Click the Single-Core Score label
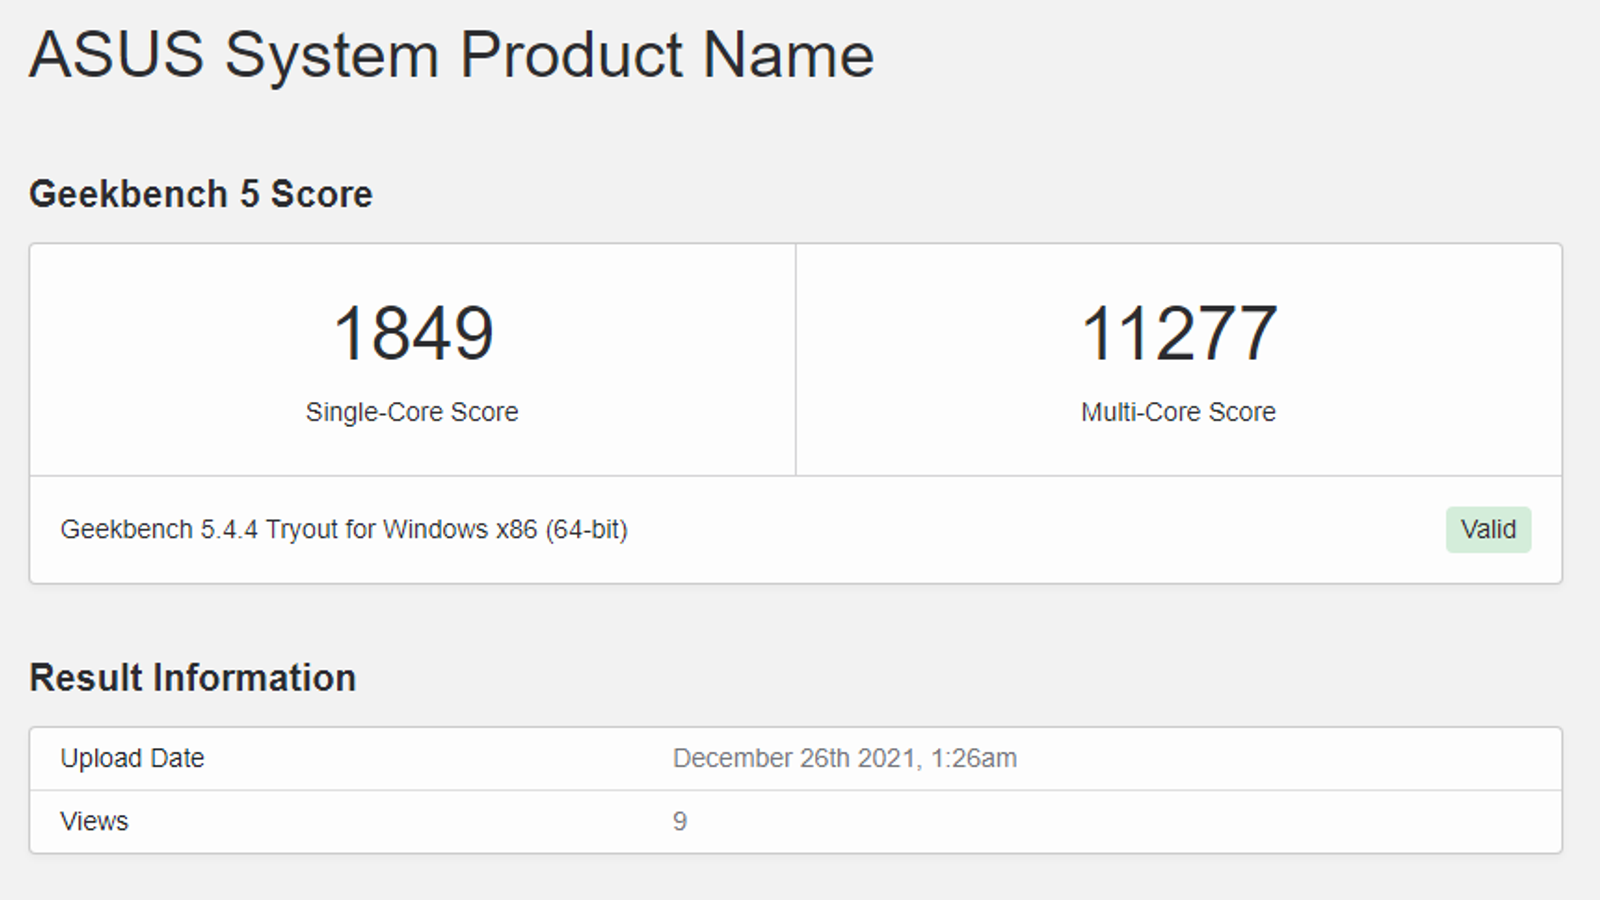1600x900 pixels. point(412,412)
